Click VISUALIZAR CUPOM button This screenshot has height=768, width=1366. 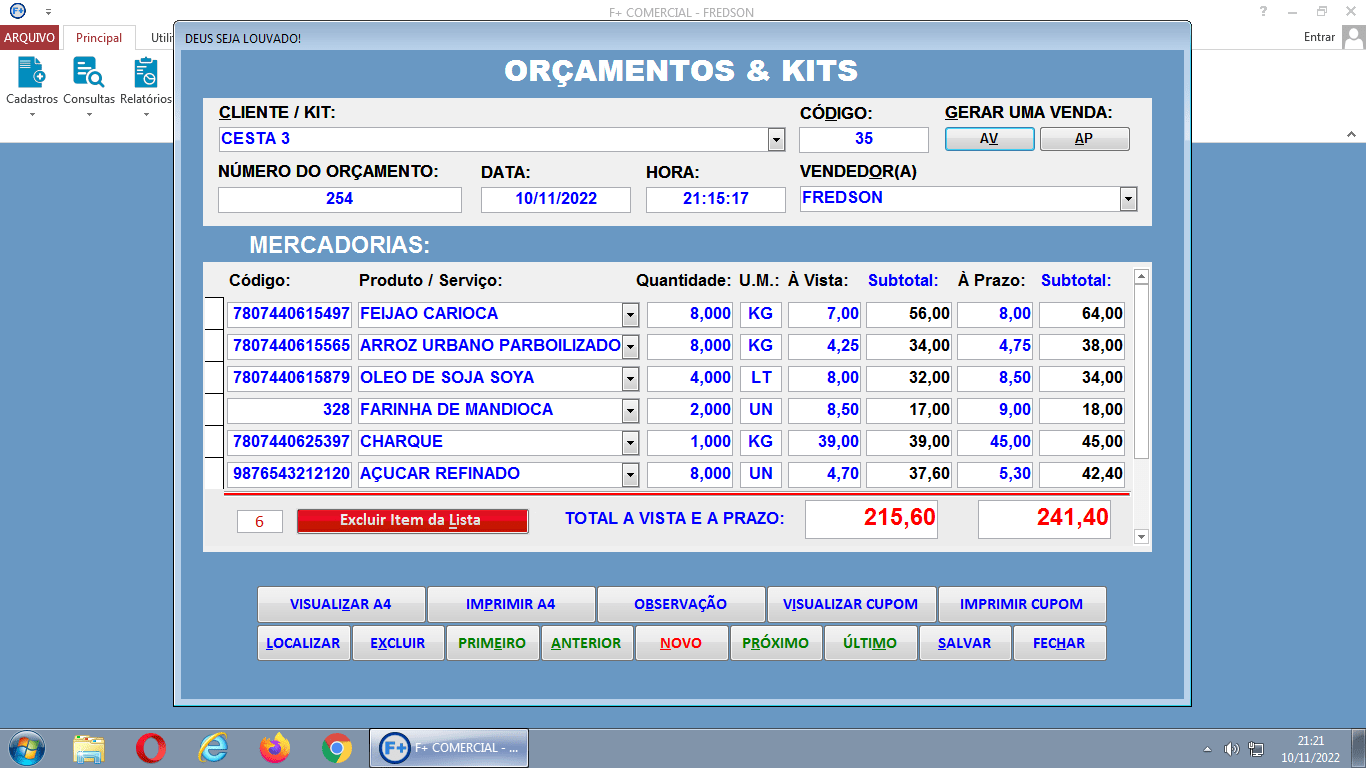point(851,605)
